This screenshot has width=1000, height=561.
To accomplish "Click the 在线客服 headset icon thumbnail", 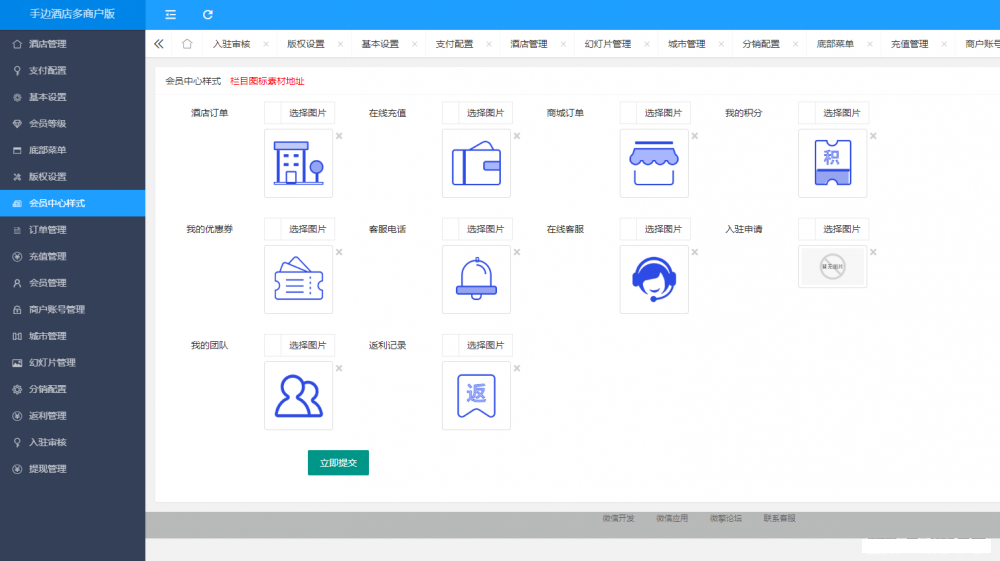I will click(654, 279).
